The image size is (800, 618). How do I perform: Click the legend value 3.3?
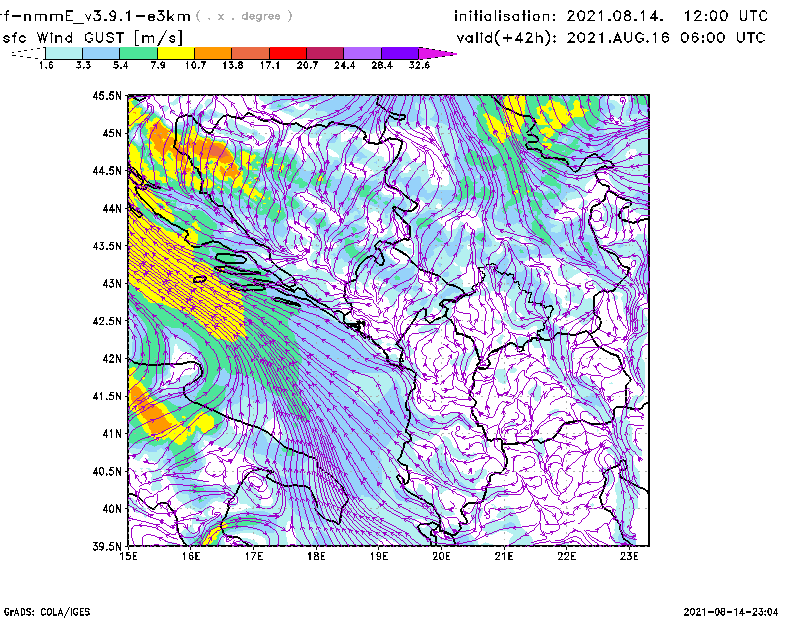coord(83,65)
